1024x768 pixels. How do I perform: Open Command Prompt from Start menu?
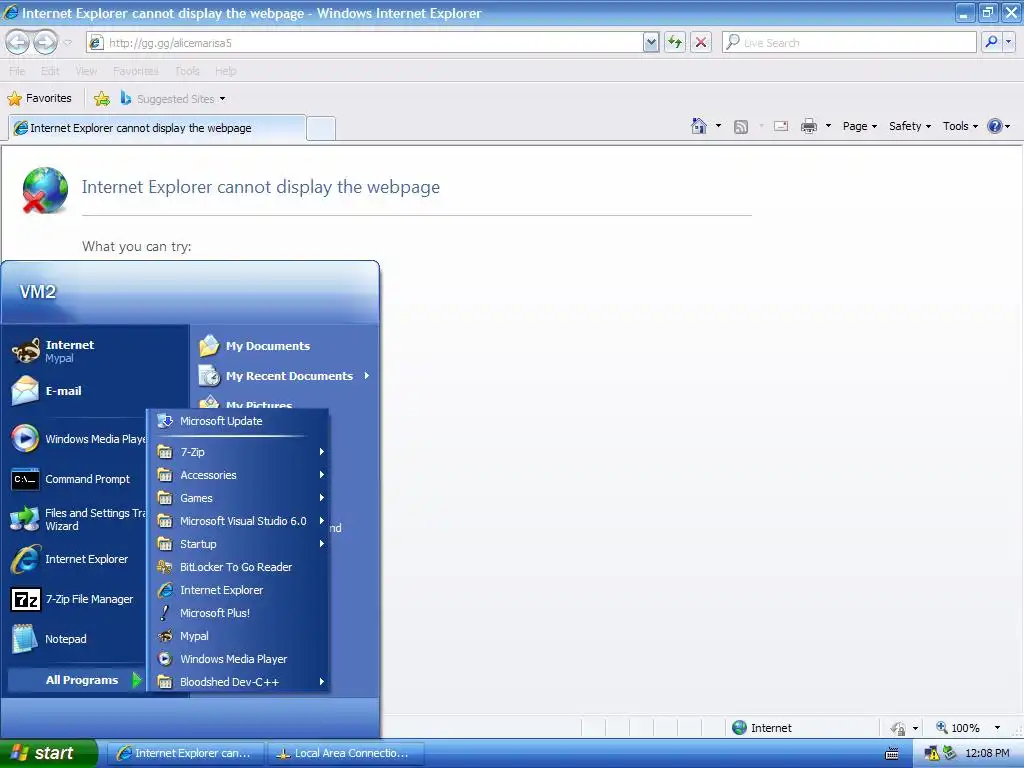tap(77, 479)
